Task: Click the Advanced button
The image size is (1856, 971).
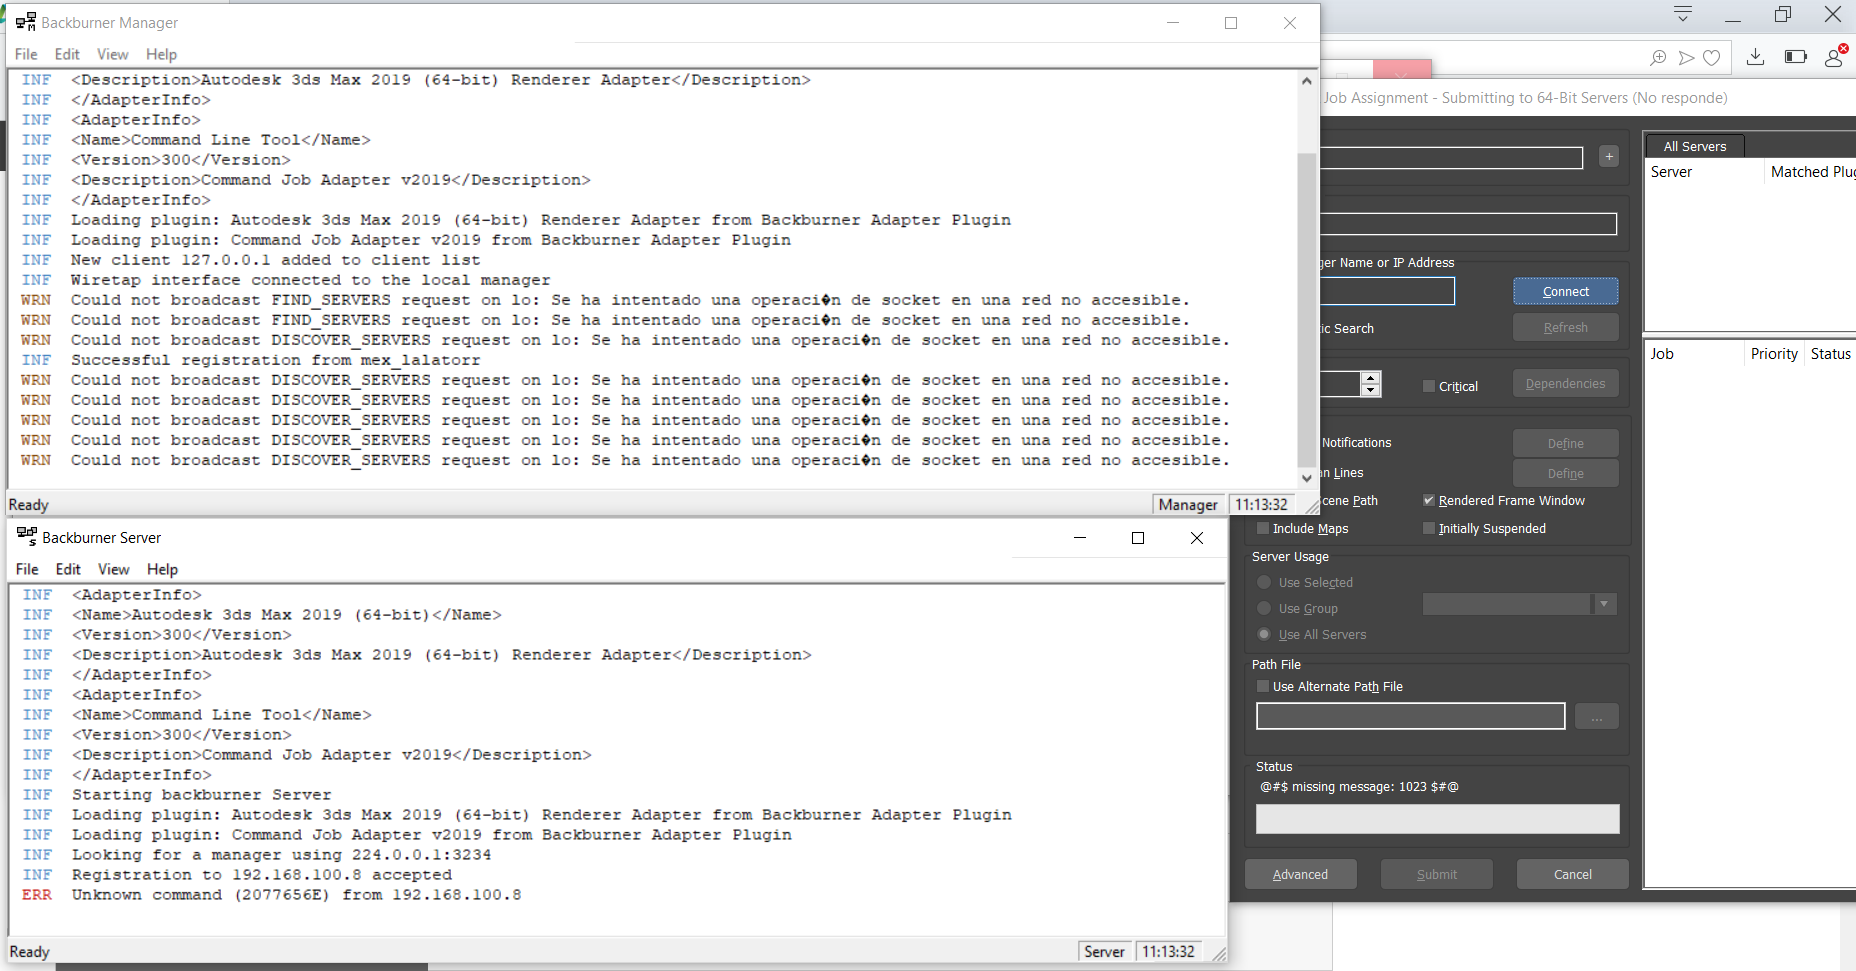Action: 1300,874
